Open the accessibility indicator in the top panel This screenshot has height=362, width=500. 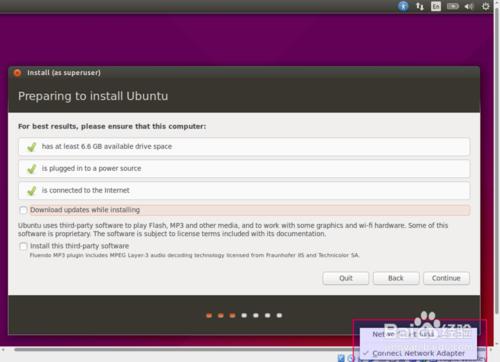click(403, 6)
